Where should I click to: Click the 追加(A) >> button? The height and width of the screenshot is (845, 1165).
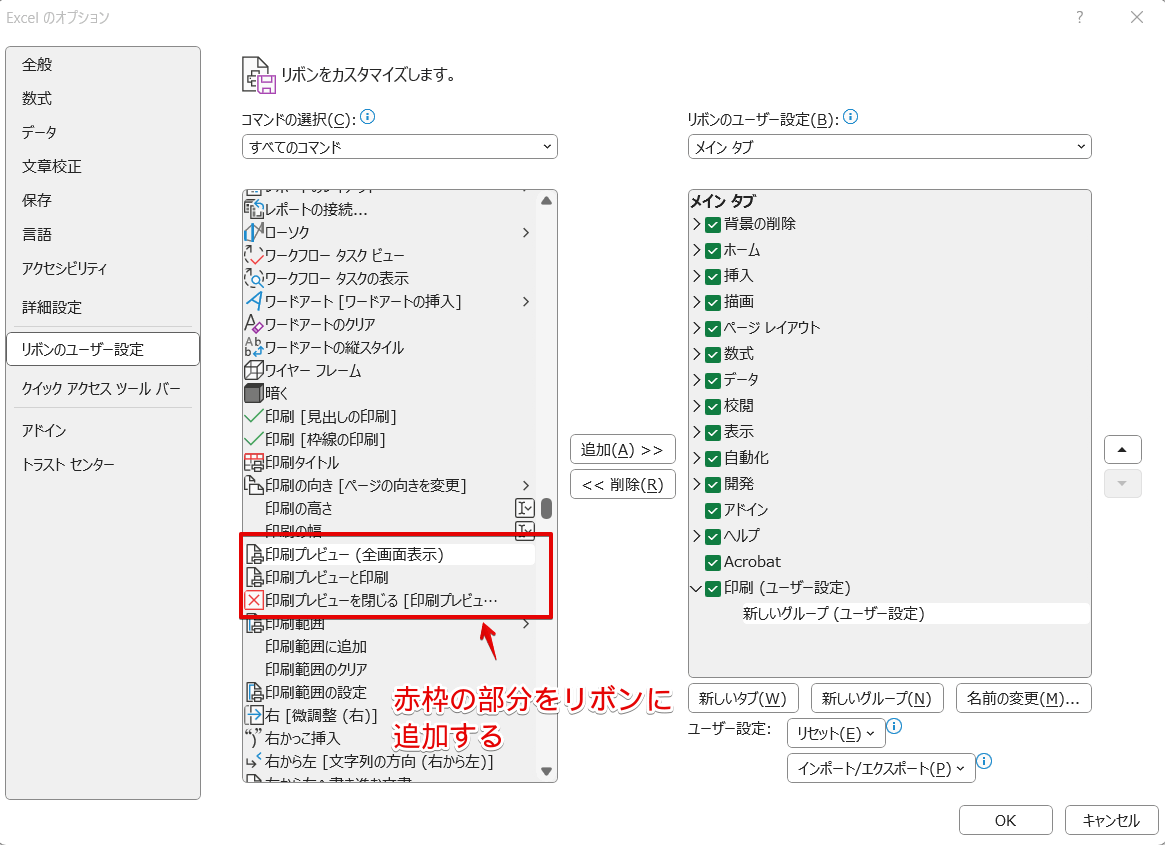coord(622,449)
